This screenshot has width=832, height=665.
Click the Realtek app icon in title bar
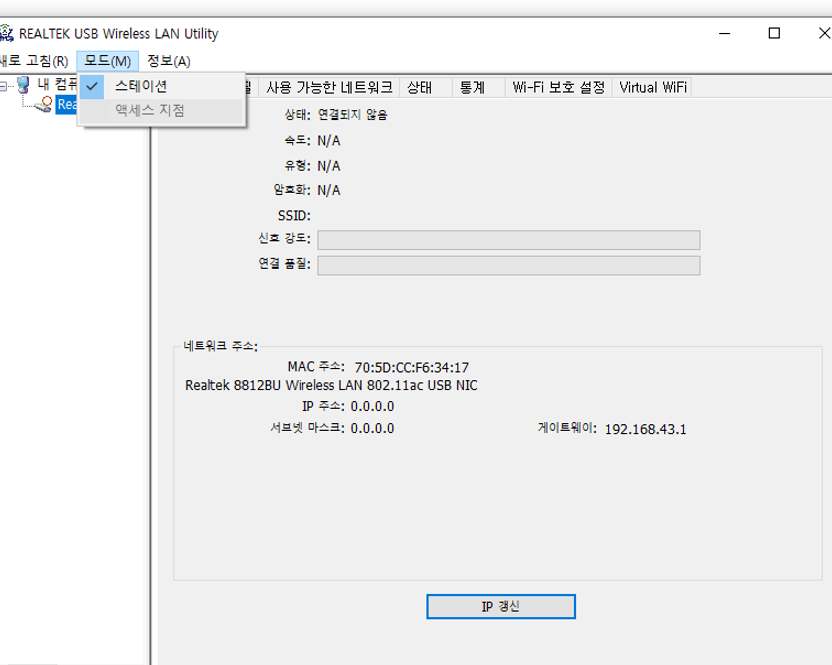[x=6, y=33]
